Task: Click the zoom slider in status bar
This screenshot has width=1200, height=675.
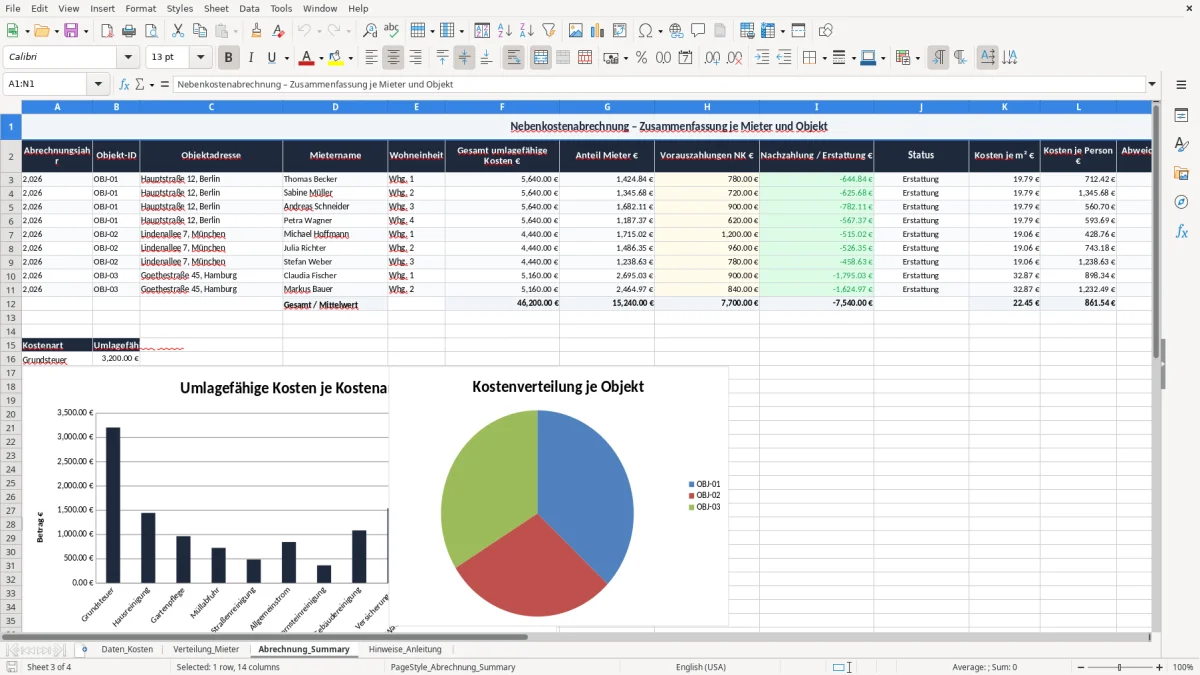Action: click(1119, 667)
